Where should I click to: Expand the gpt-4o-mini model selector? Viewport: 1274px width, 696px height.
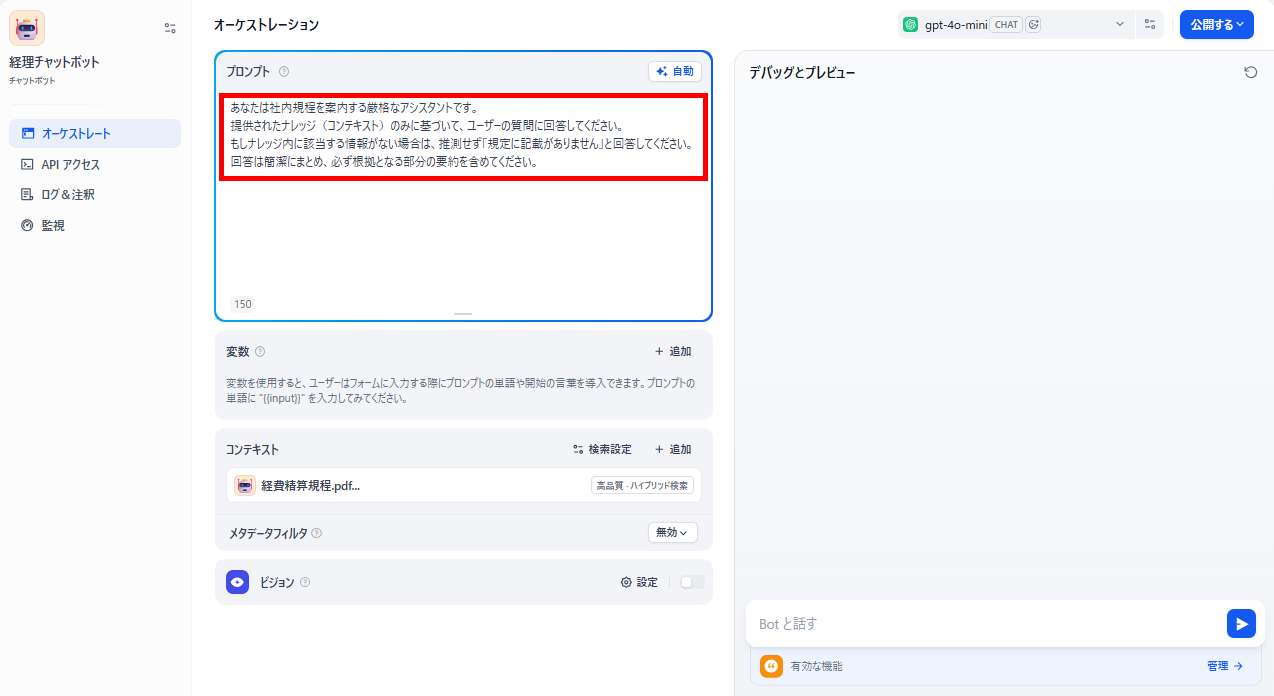(x=1015, y=24)
